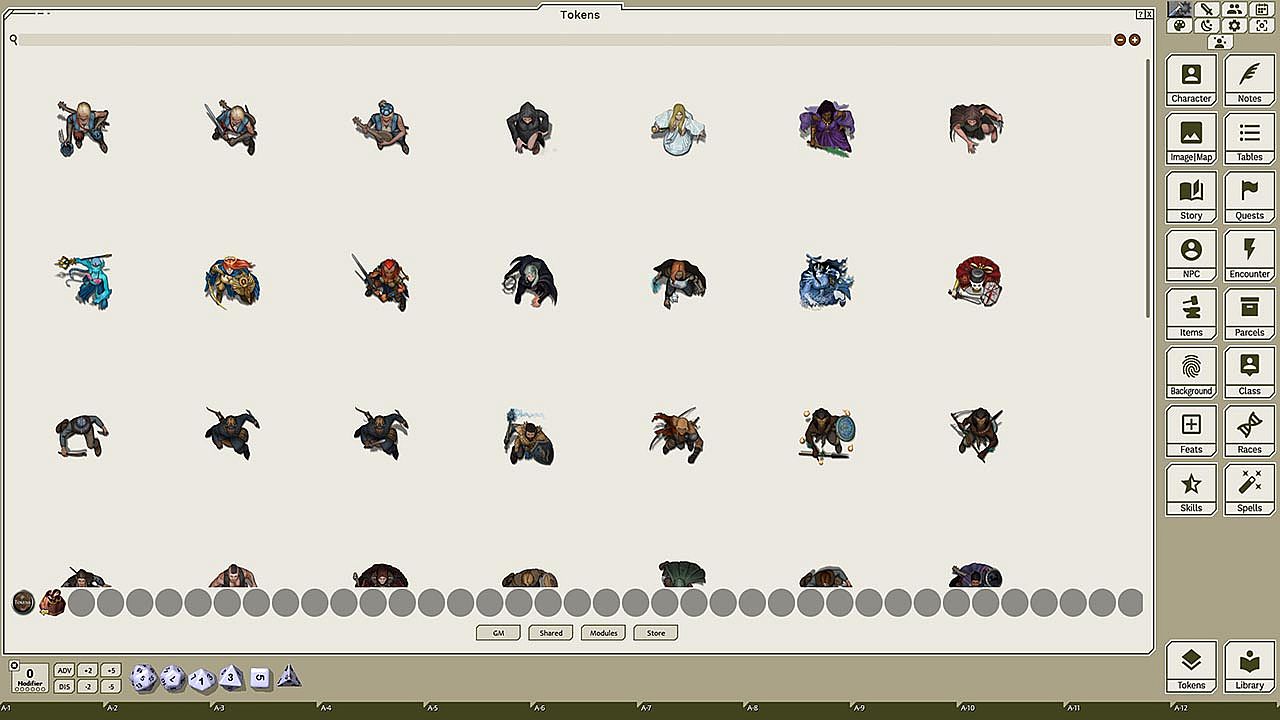The height and width of the screenshot is (720, 1280).
Task: Open the Races sidebar panel
Action: point(1249,431)
